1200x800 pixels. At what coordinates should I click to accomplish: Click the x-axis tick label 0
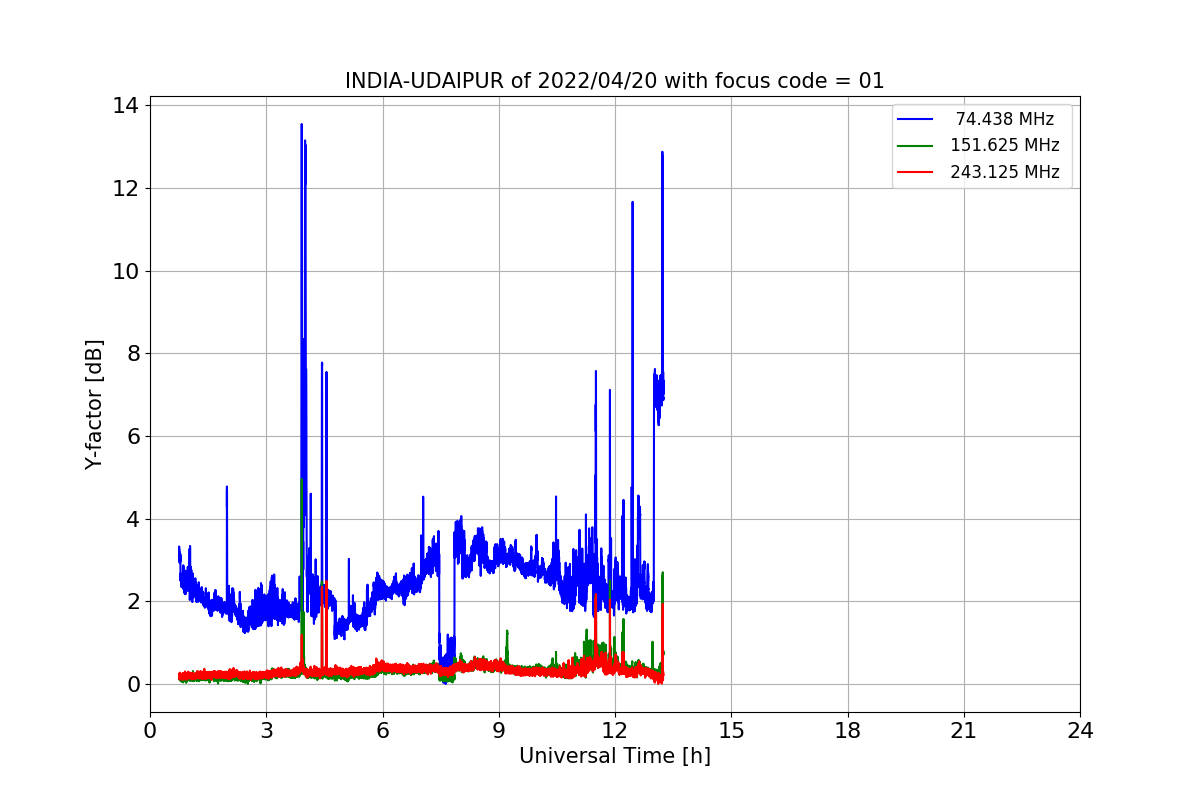(x=150, y=731)
